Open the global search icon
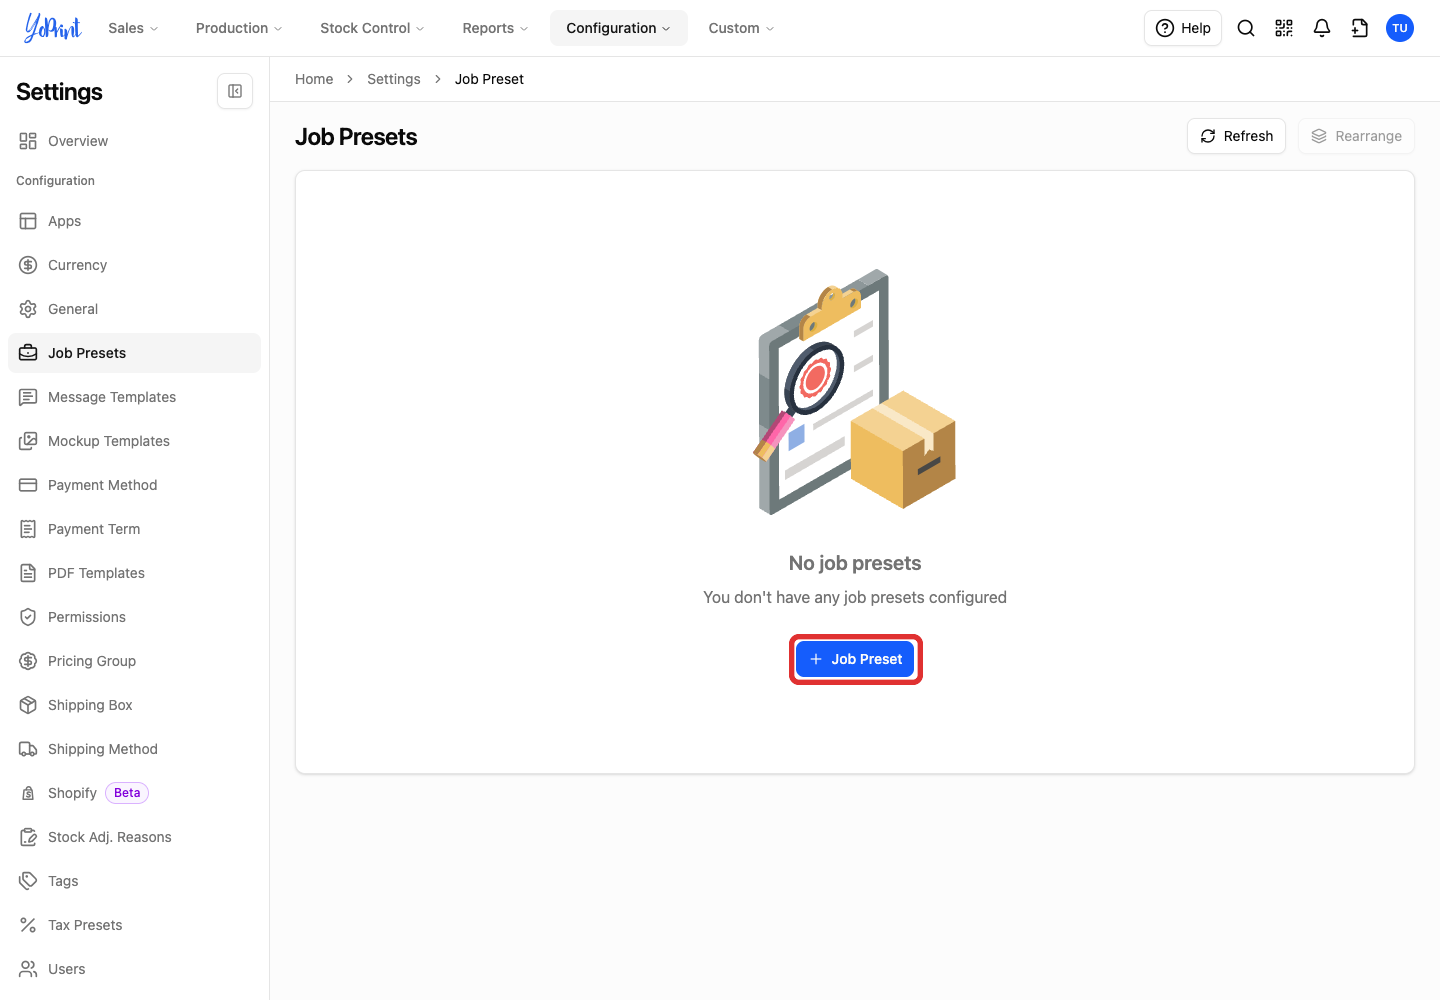1440x1000 pixels. pos(1246,28)
